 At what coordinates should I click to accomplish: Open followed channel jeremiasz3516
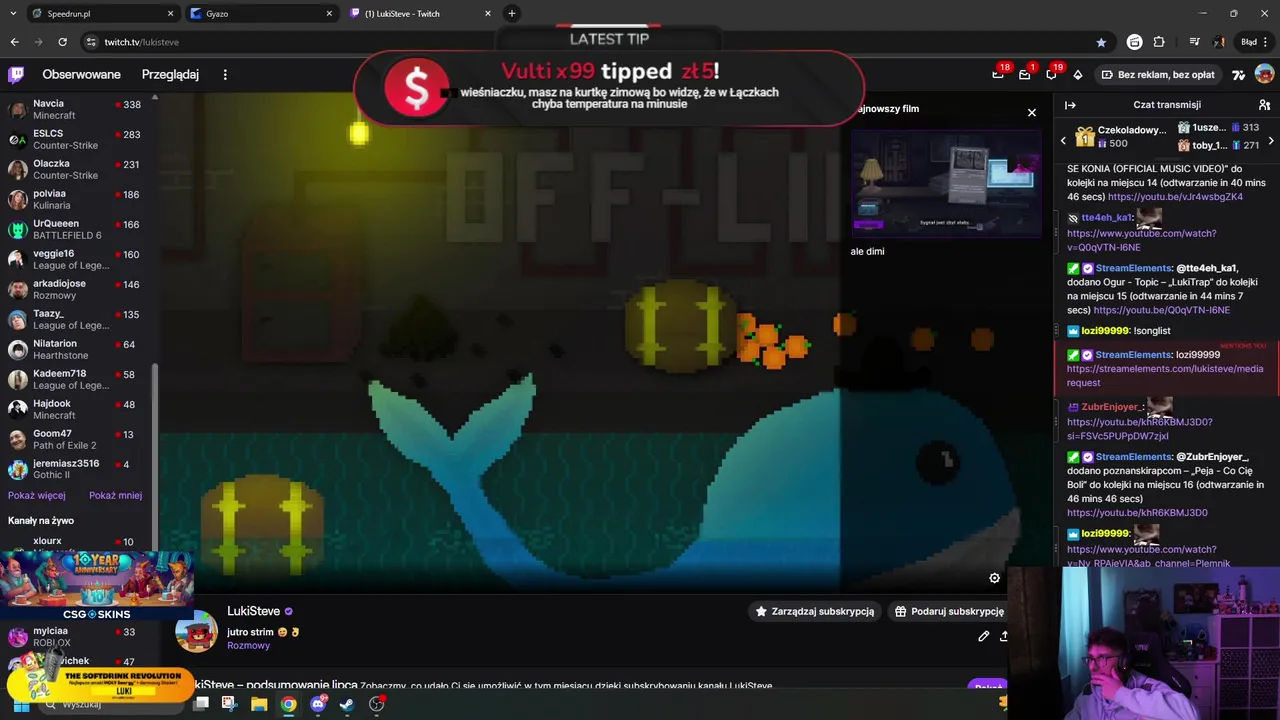(x=77, y=469)
